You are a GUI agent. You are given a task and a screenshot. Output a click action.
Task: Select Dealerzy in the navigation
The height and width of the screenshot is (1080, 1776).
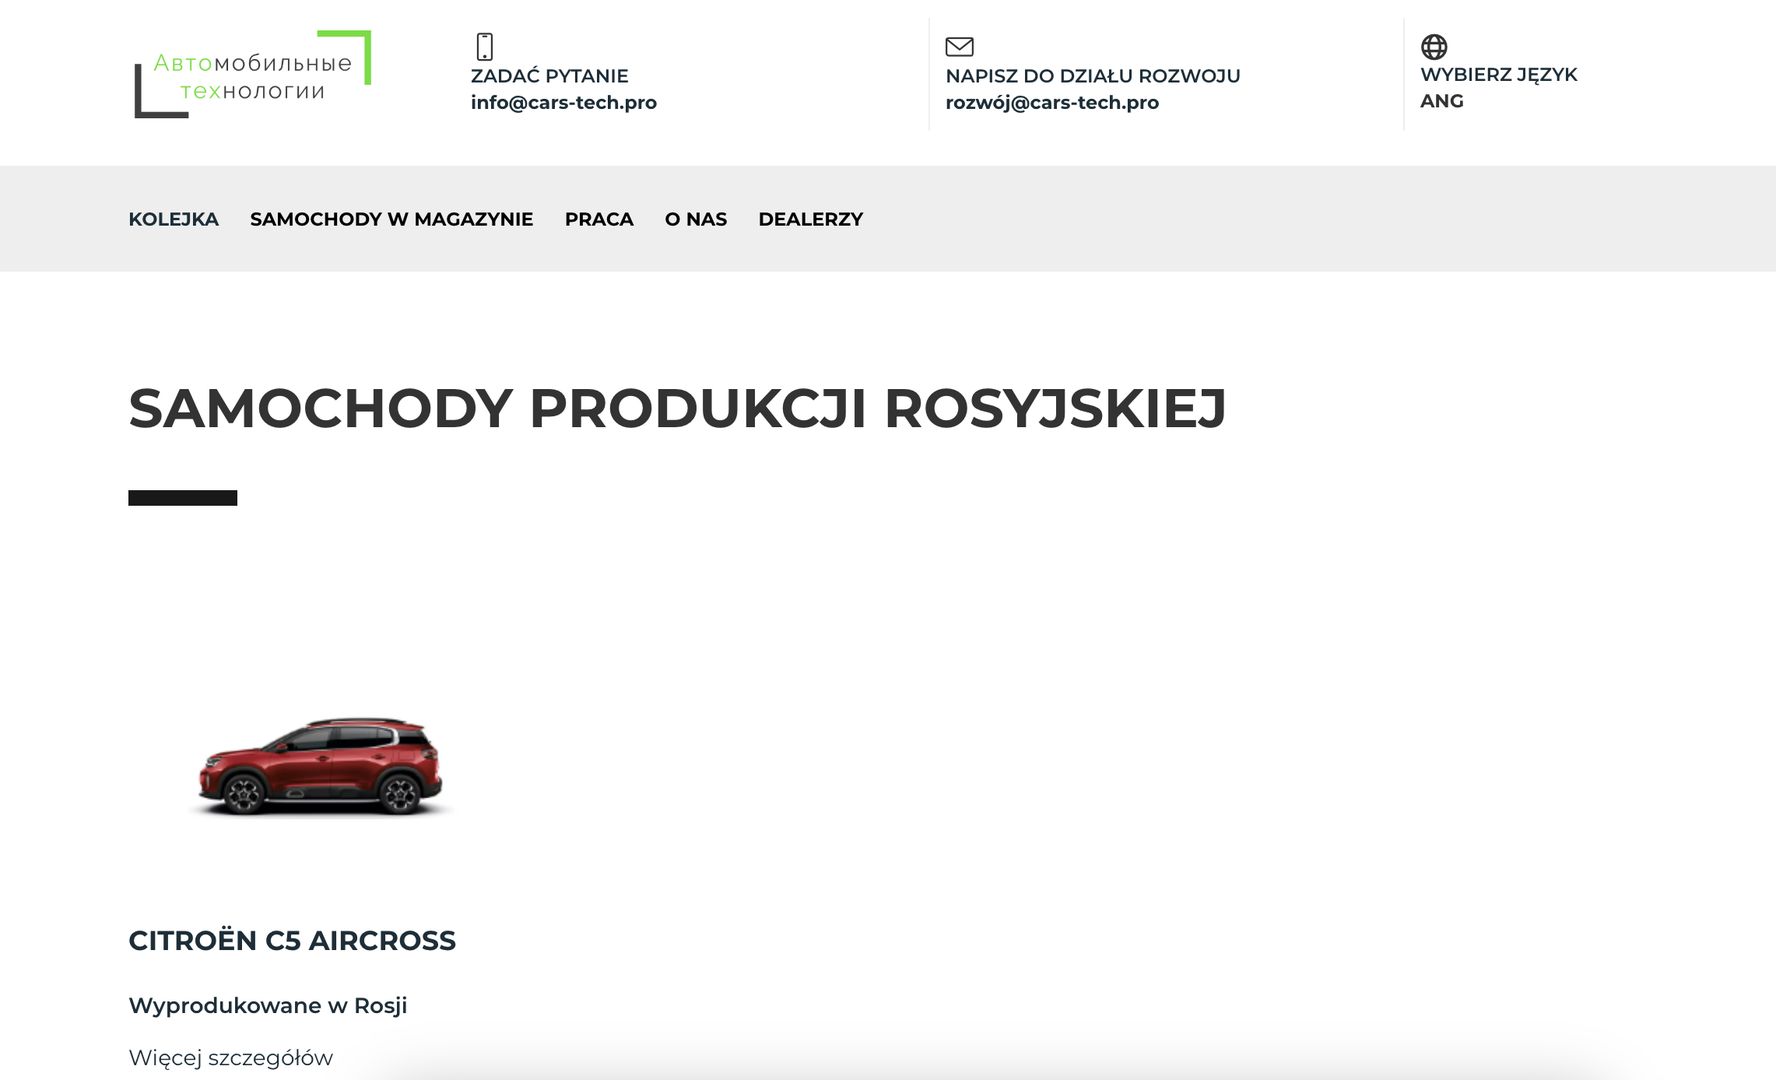[x=811, y=219]
